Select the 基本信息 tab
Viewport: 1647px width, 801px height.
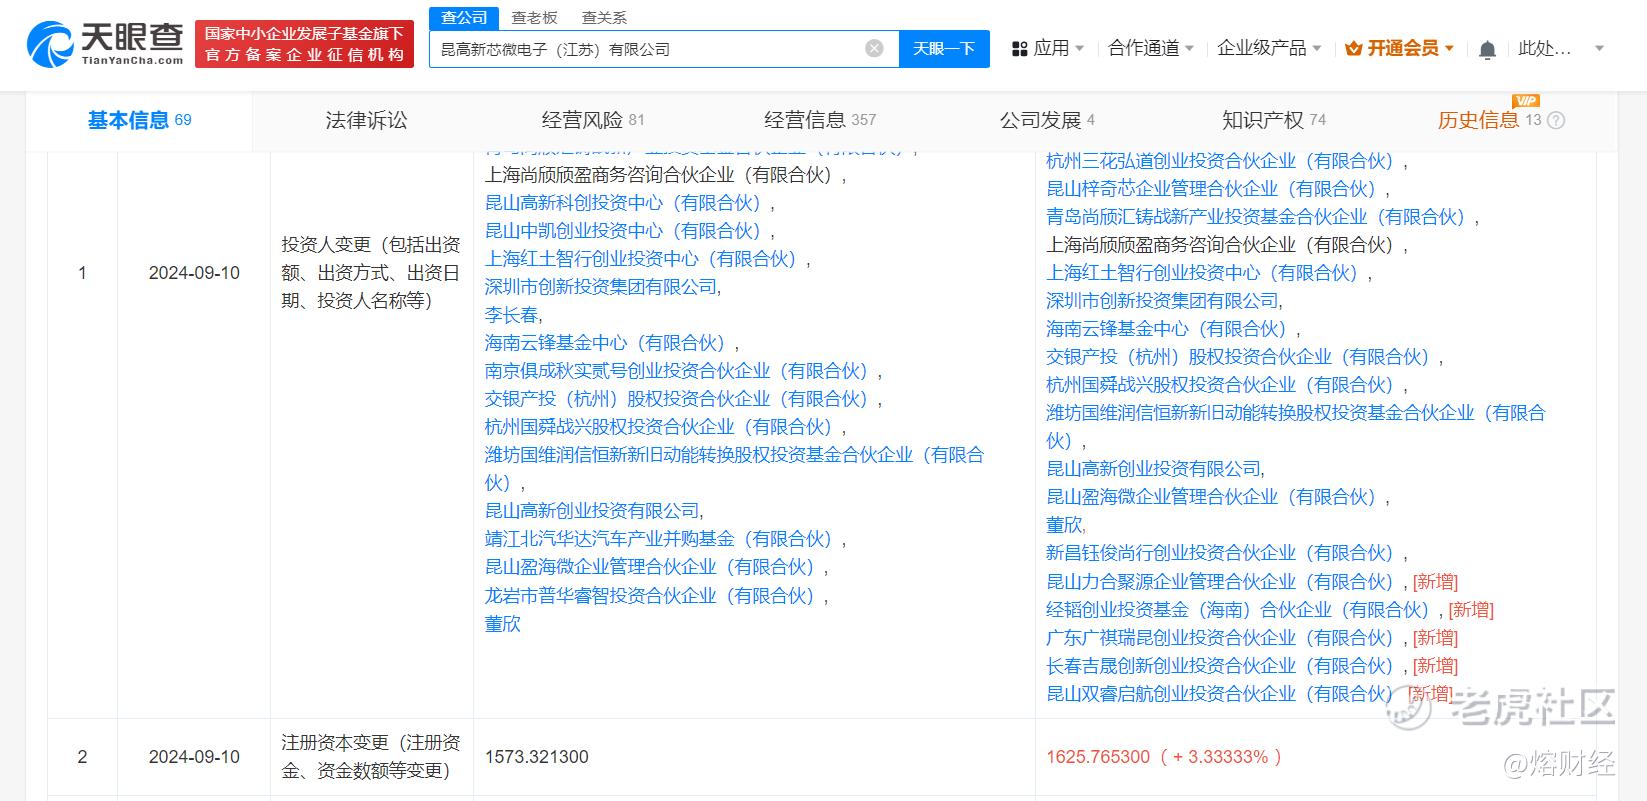(139, 121)
